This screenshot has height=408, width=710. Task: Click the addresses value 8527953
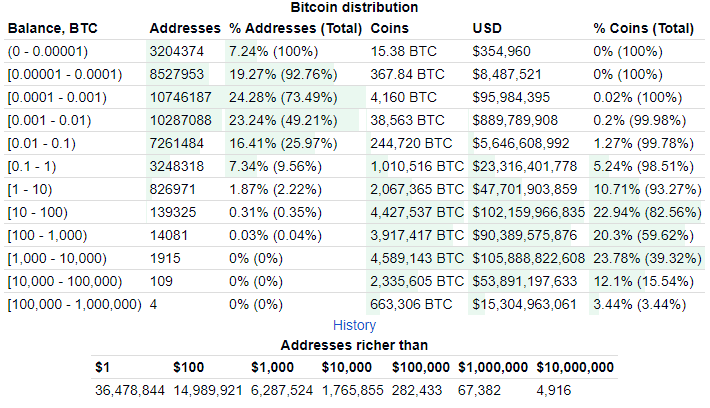[177, 74]
